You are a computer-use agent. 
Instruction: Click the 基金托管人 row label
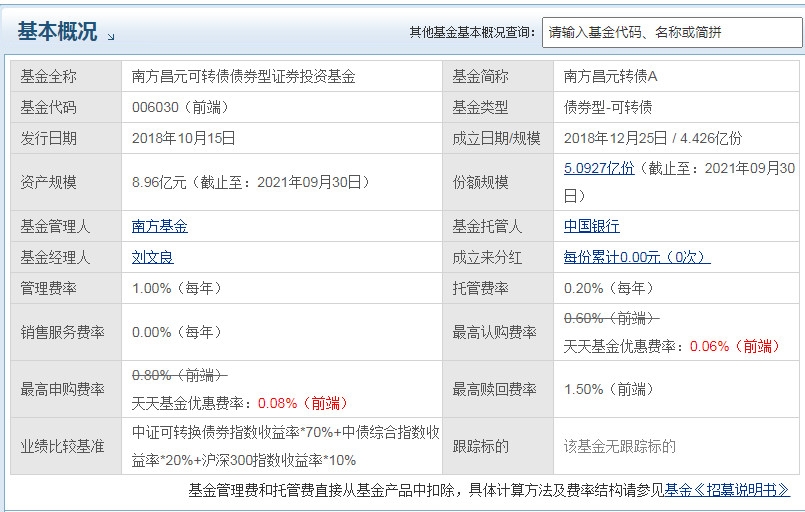tap(487, 226)
